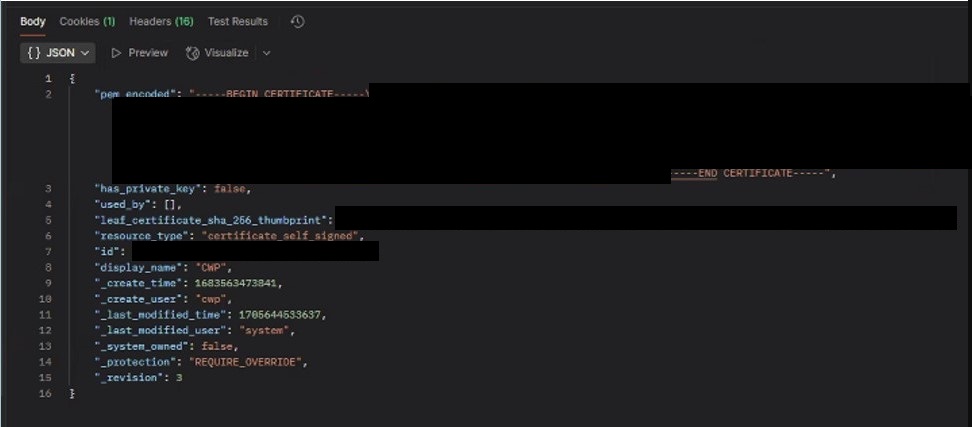
Task: Open the Cookies (1) tab
Action: (x=87, y=21)
